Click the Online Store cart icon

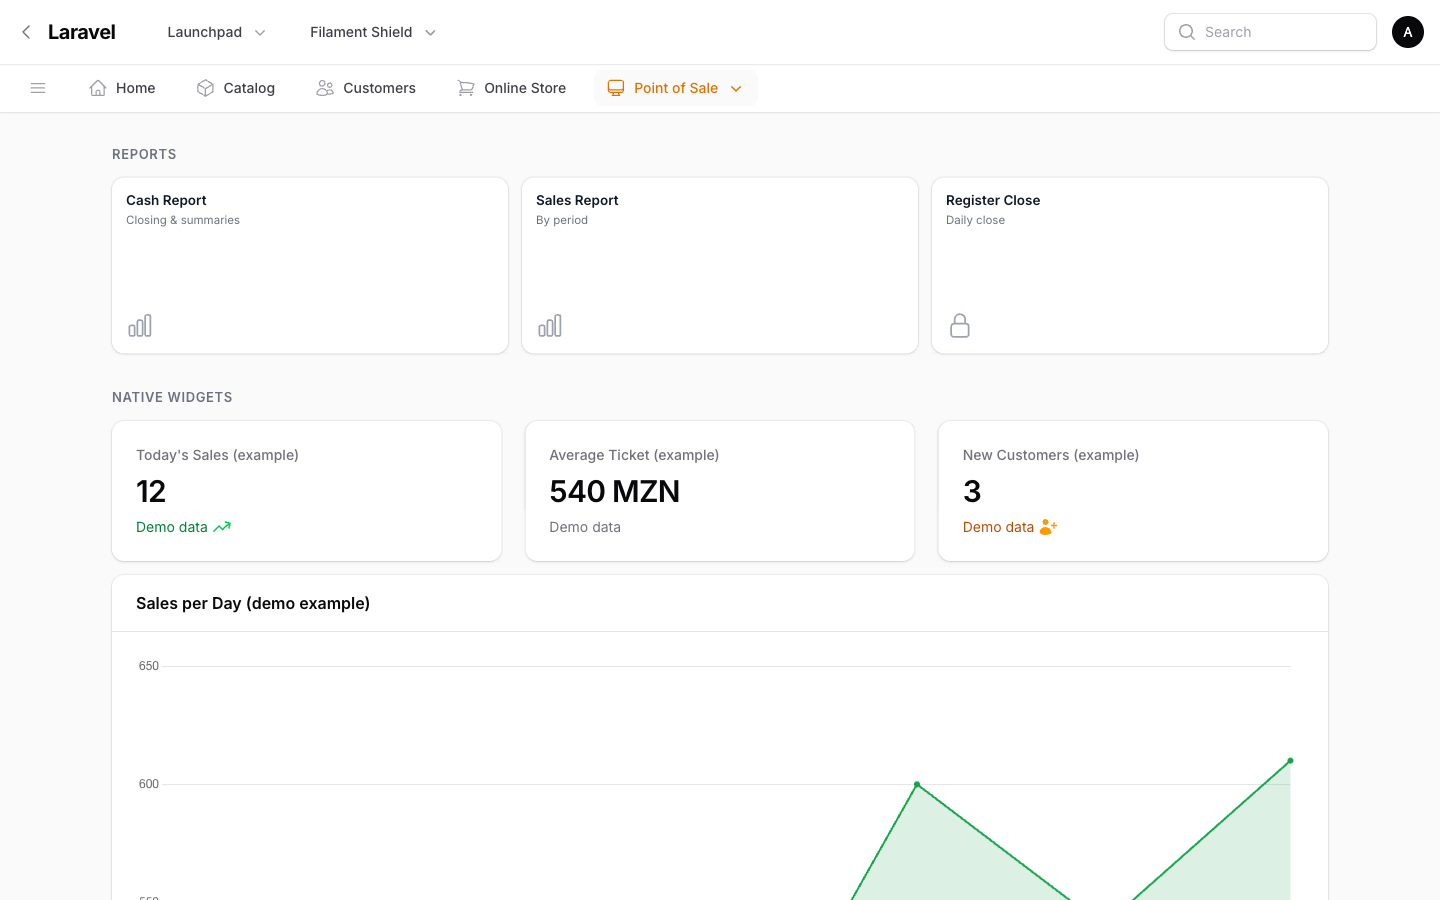[466, 88]
